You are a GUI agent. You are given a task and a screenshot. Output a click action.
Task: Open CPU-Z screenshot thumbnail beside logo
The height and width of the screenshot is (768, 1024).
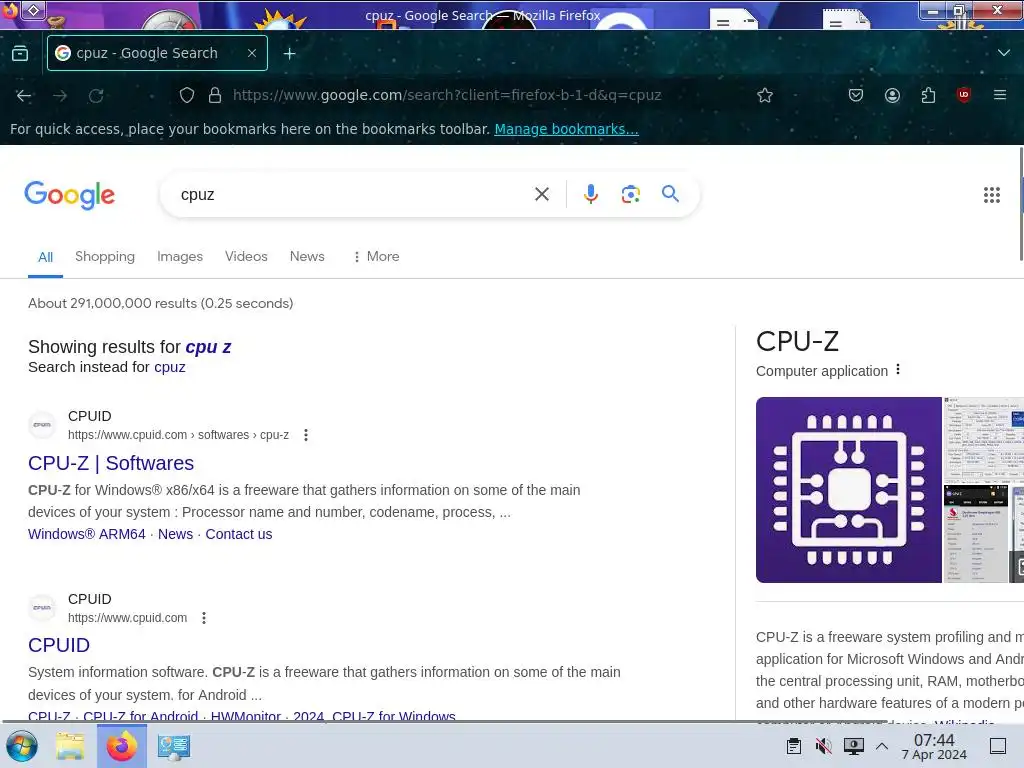coord(983,440)
